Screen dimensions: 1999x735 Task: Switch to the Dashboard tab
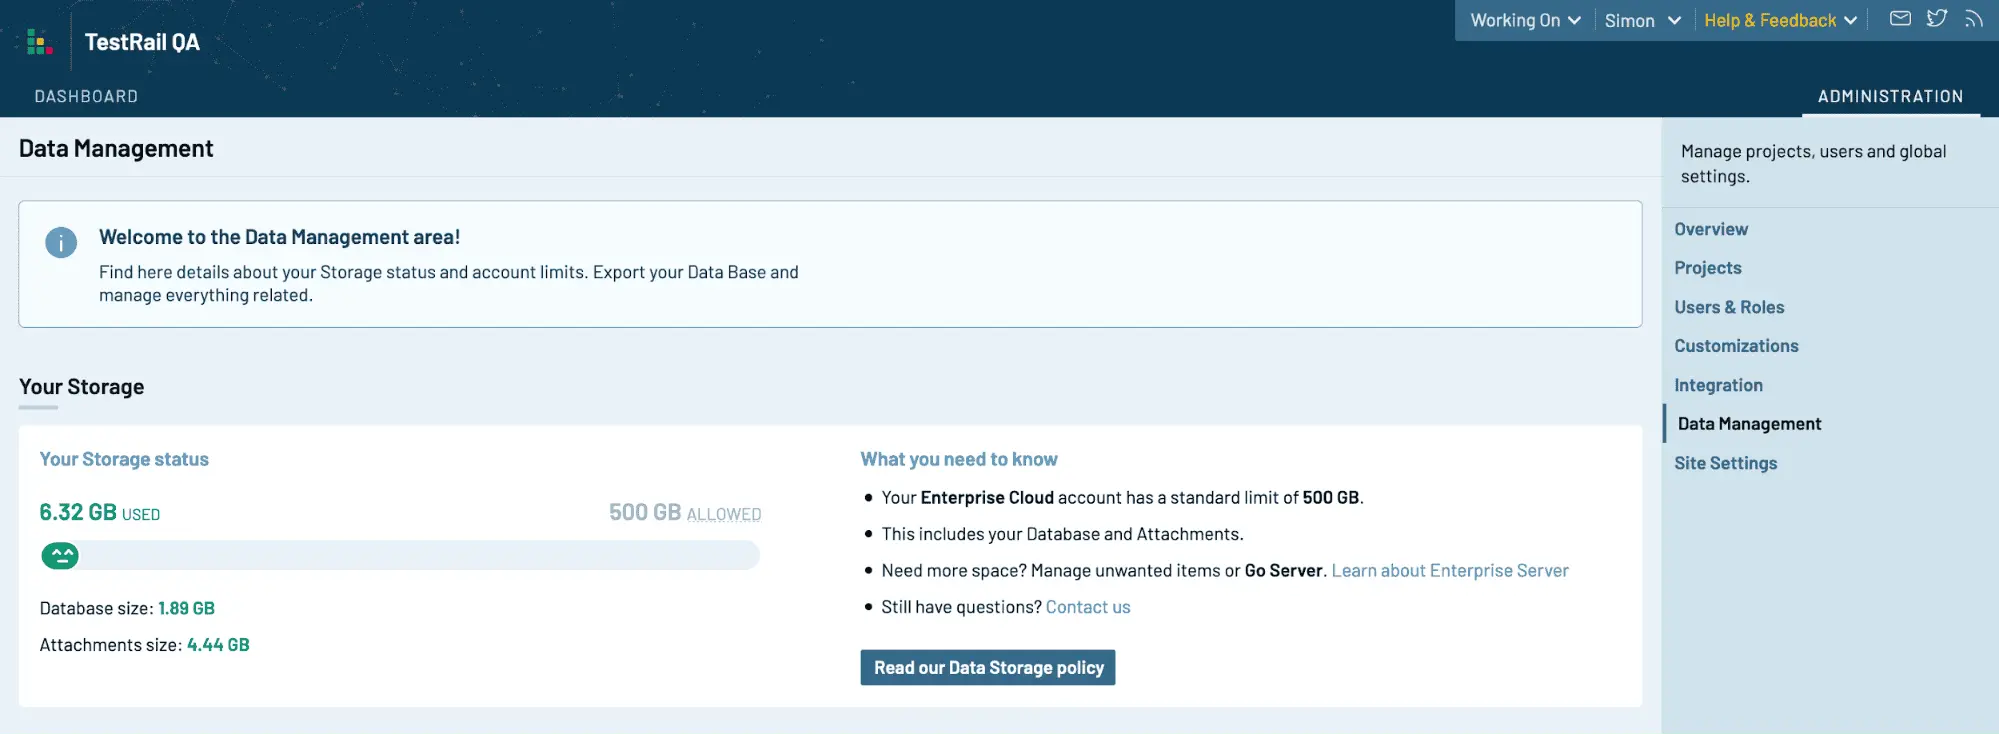[86, 96]
